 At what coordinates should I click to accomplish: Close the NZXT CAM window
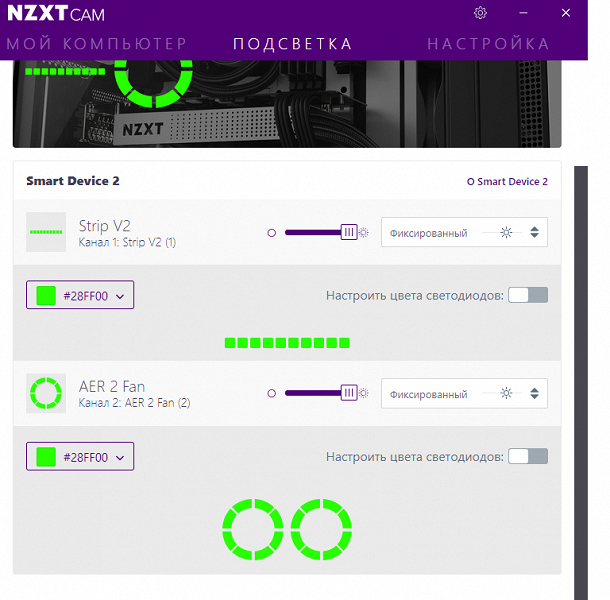point(566,13)
